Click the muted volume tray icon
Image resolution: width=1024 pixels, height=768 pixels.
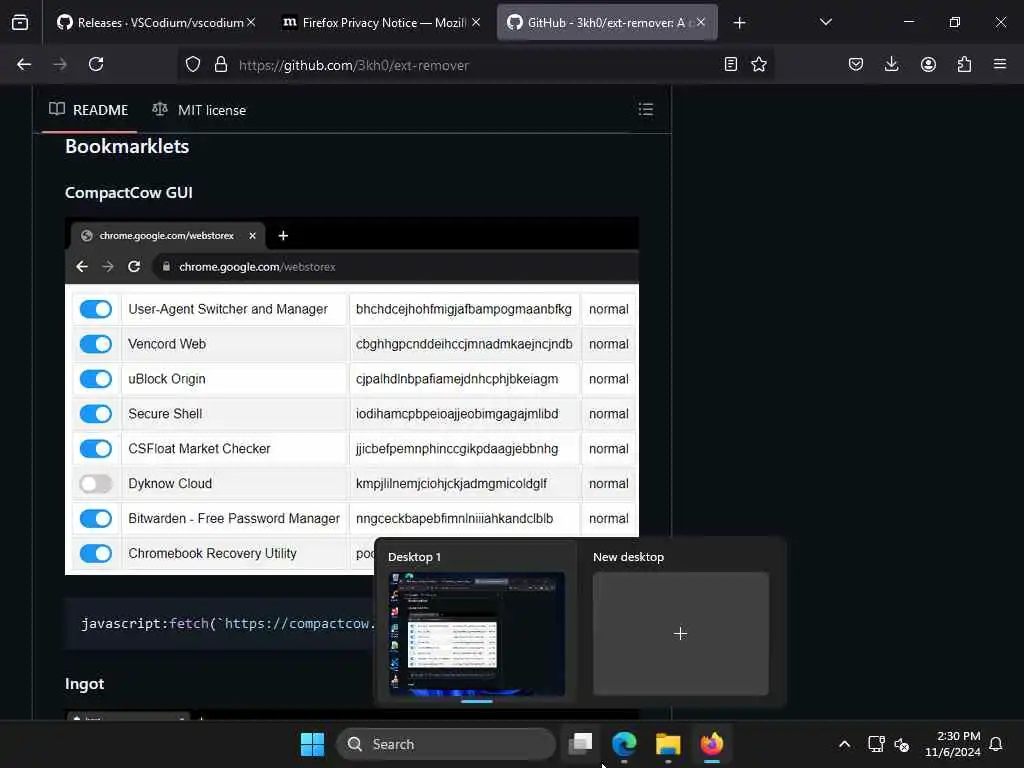[902, 744]
